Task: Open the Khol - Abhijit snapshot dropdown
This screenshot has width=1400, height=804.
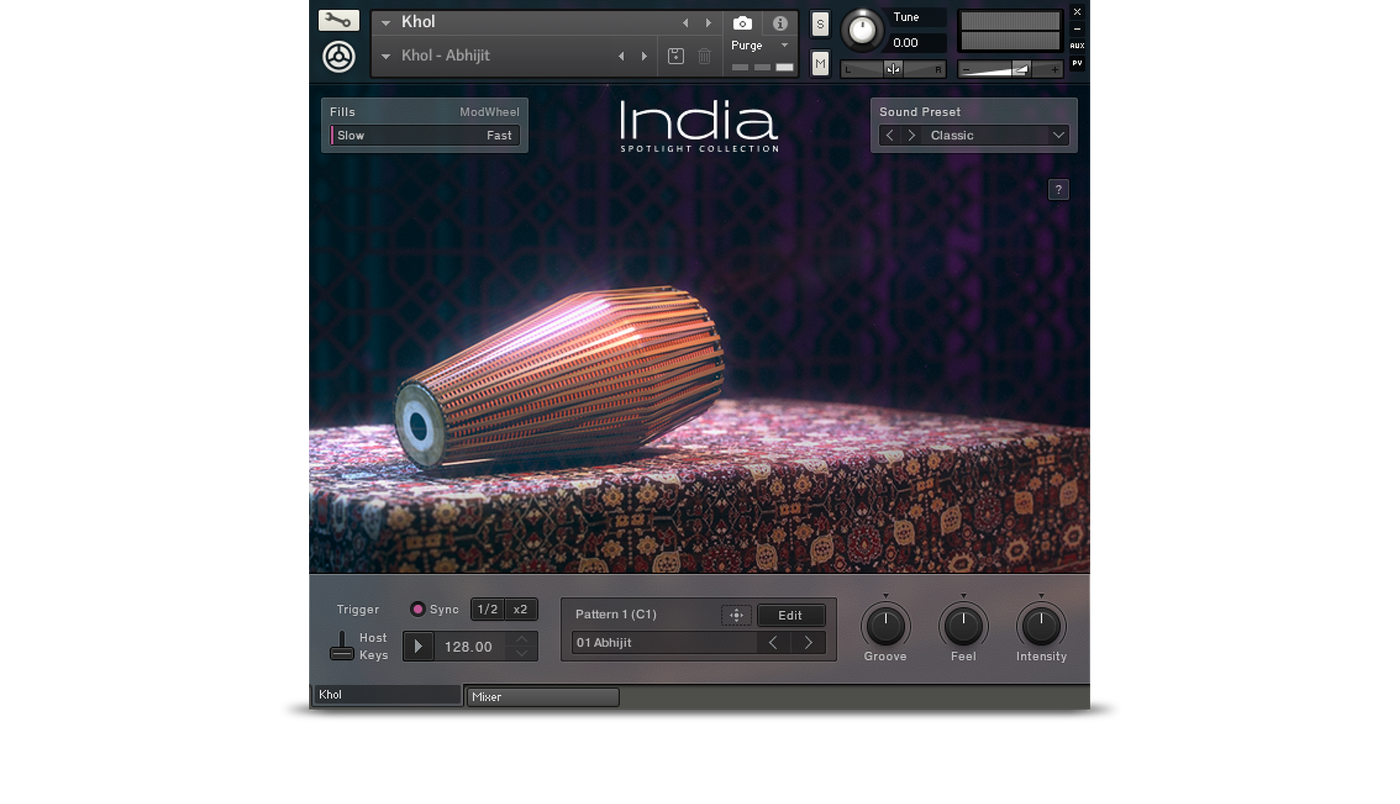Action: 386,56
